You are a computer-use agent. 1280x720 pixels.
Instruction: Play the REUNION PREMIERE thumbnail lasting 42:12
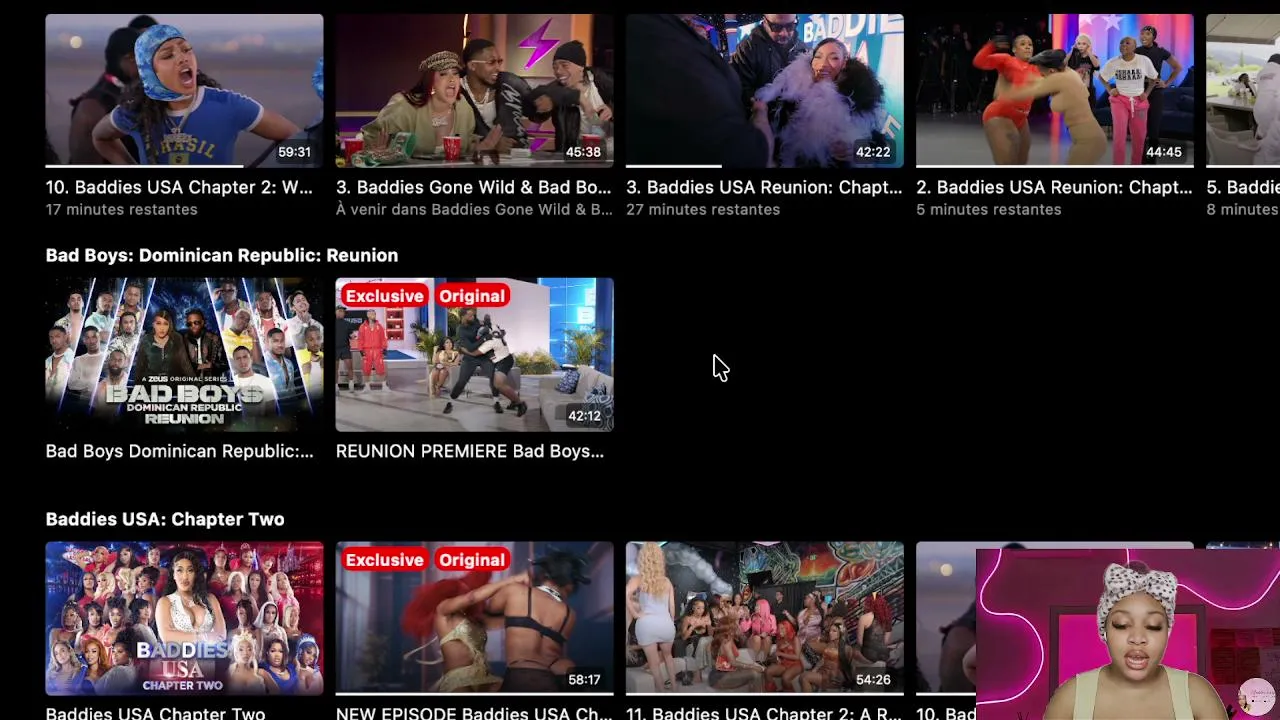pyautogui.click(x=474, y=354)
